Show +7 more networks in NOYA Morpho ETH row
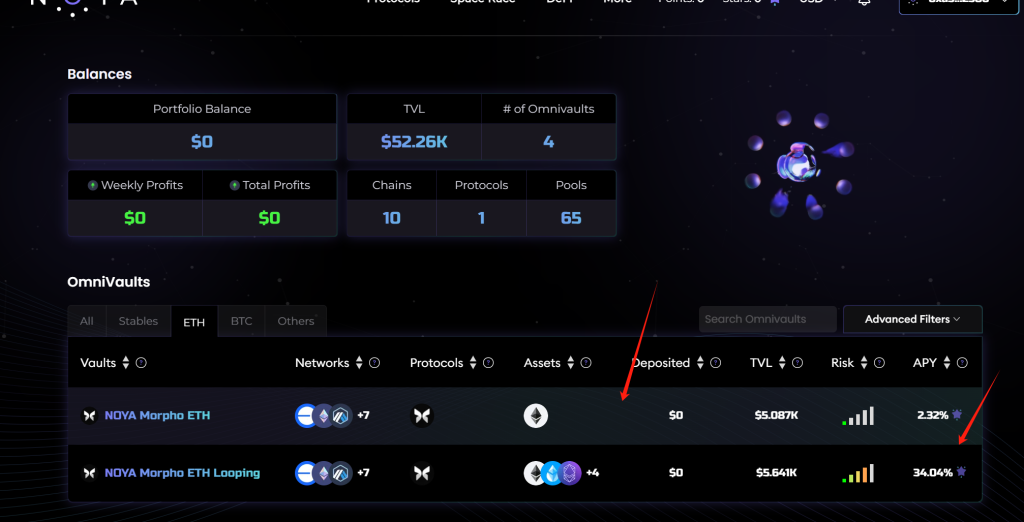The image size is (1024, 522). pyautogui.click(x=363, y=416)
